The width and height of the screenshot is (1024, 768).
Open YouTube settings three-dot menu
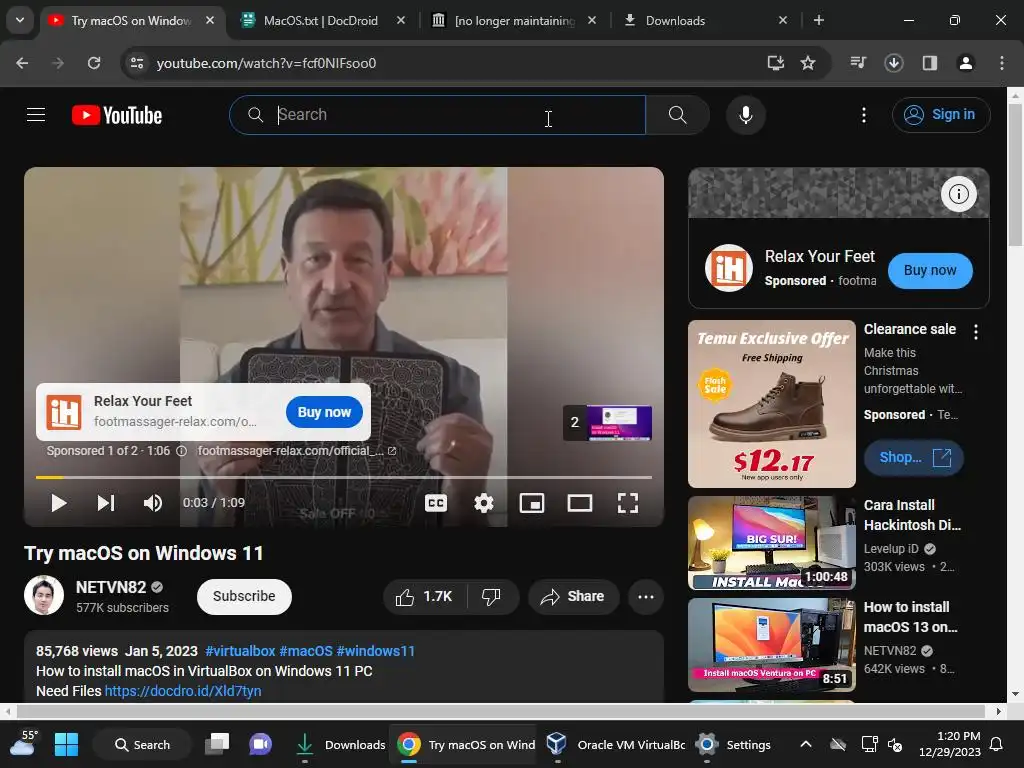(863, 115)
